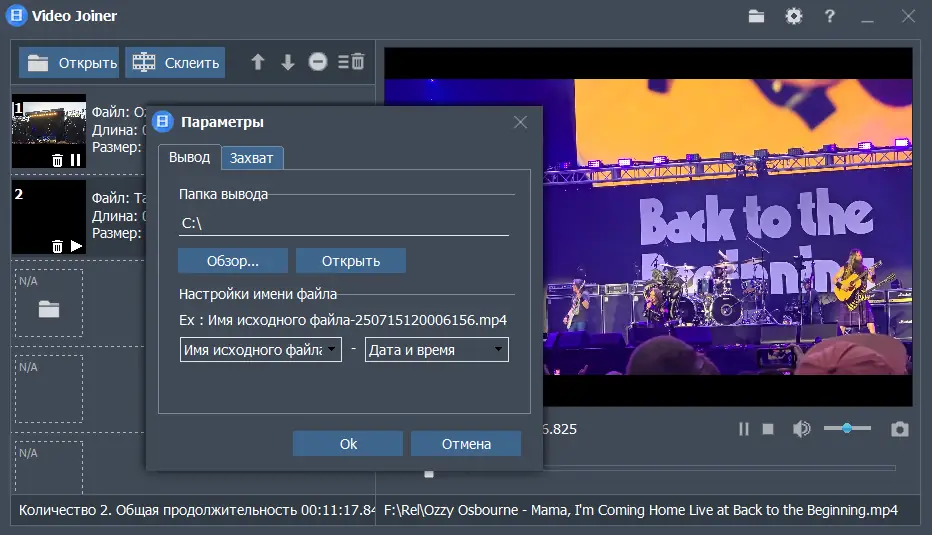
Task: Expand Имя исходного файла dropdown
Action: tap(261, 350)
